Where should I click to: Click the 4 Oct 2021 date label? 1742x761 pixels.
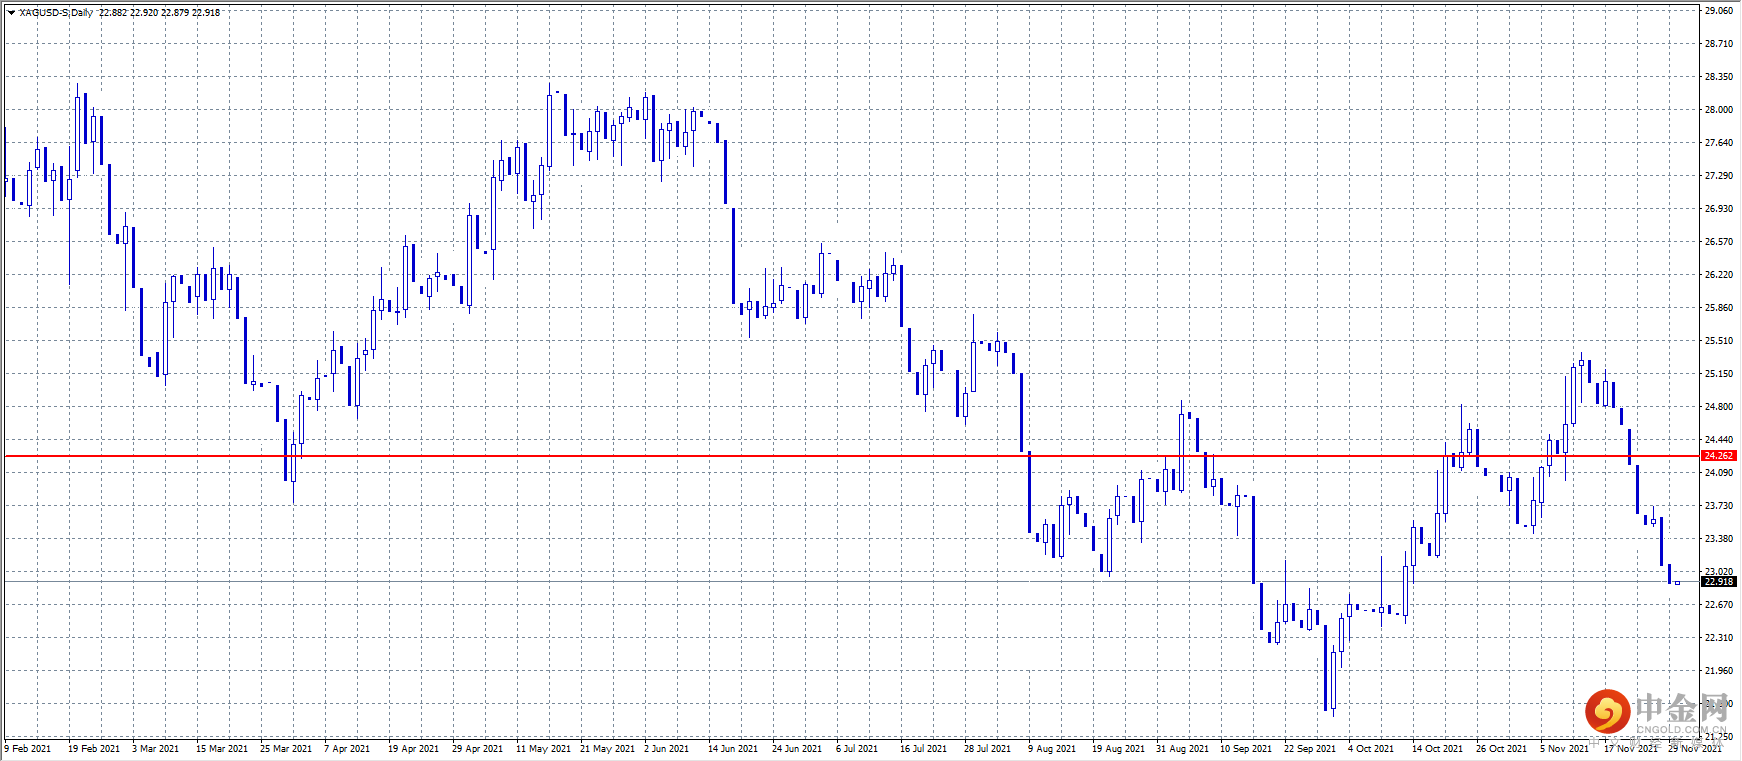pos(1371,749)
